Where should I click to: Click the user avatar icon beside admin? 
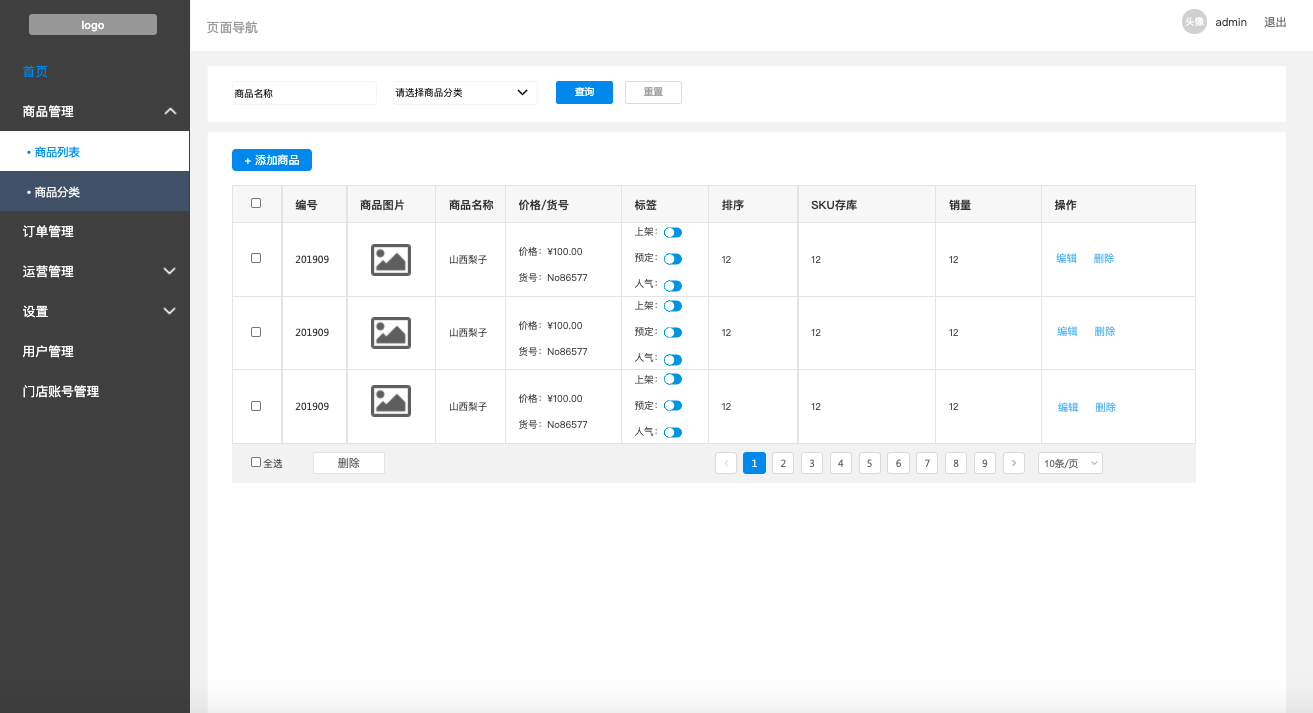click(x=1194, y=22)
